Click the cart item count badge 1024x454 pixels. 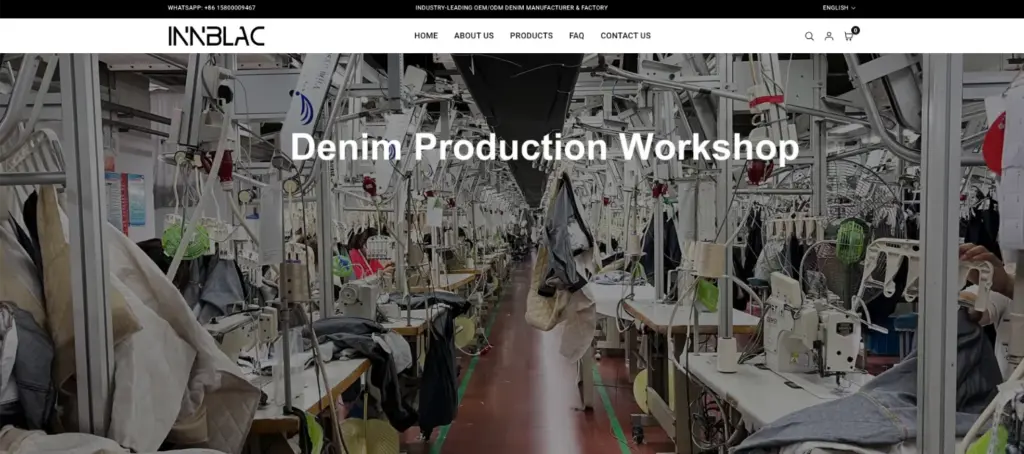[855, 30]
